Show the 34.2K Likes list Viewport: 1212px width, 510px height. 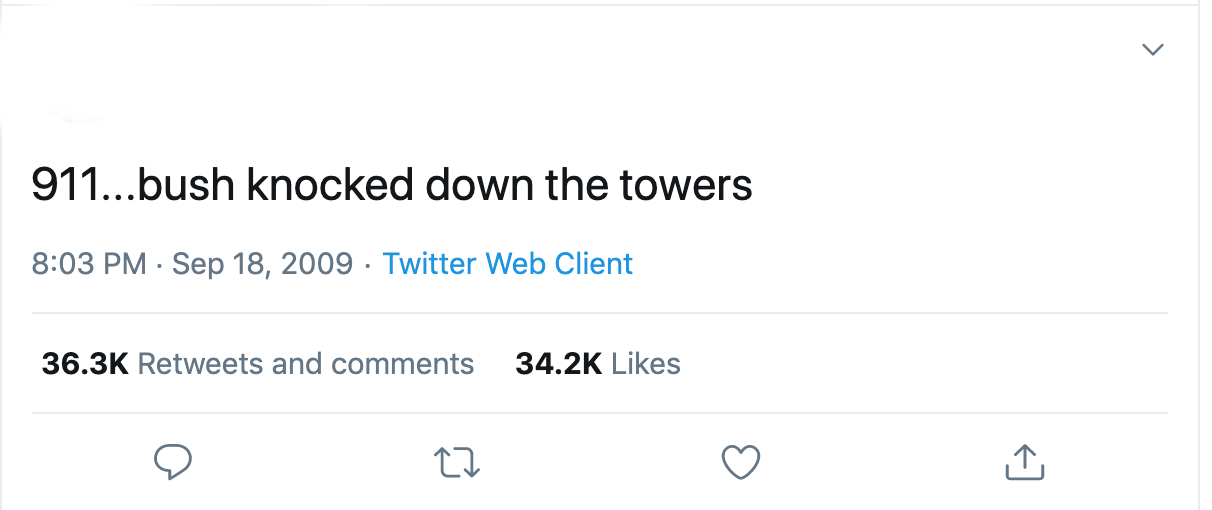point(597,364)
